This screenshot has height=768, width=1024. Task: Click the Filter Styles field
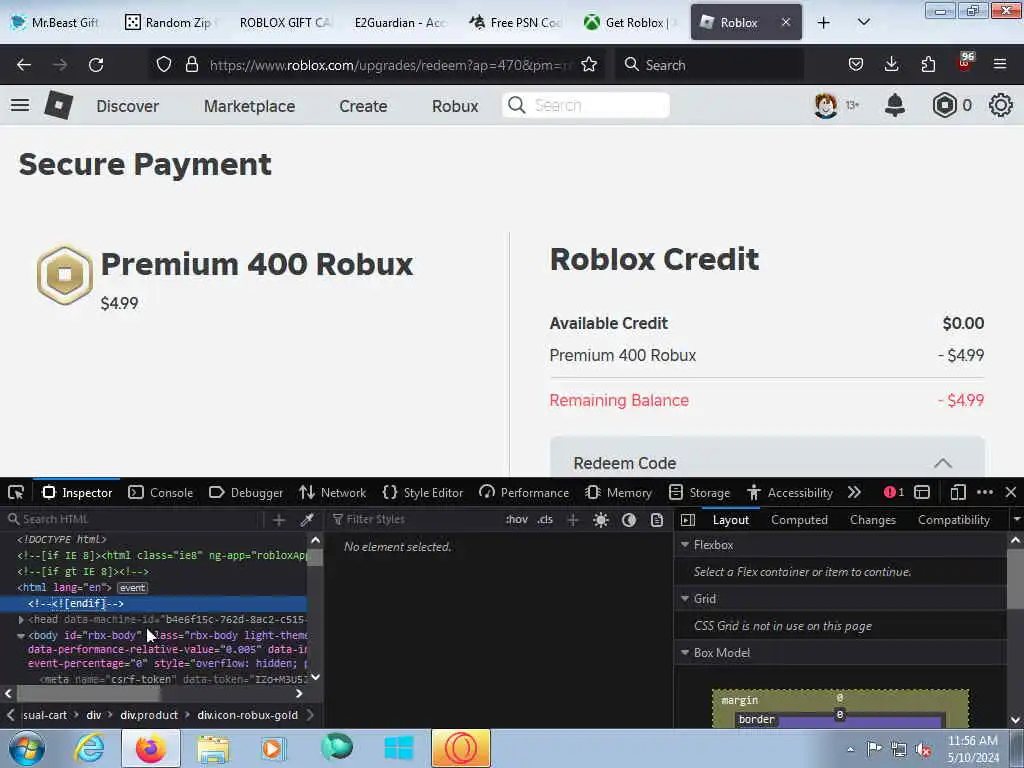(413, 520)
